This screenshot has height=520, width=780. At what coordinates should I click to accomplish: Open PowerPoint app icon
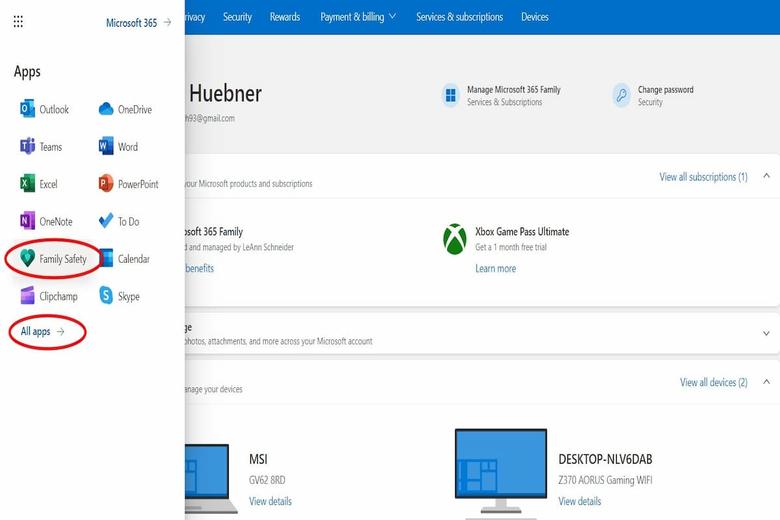[x=106, y=184]
